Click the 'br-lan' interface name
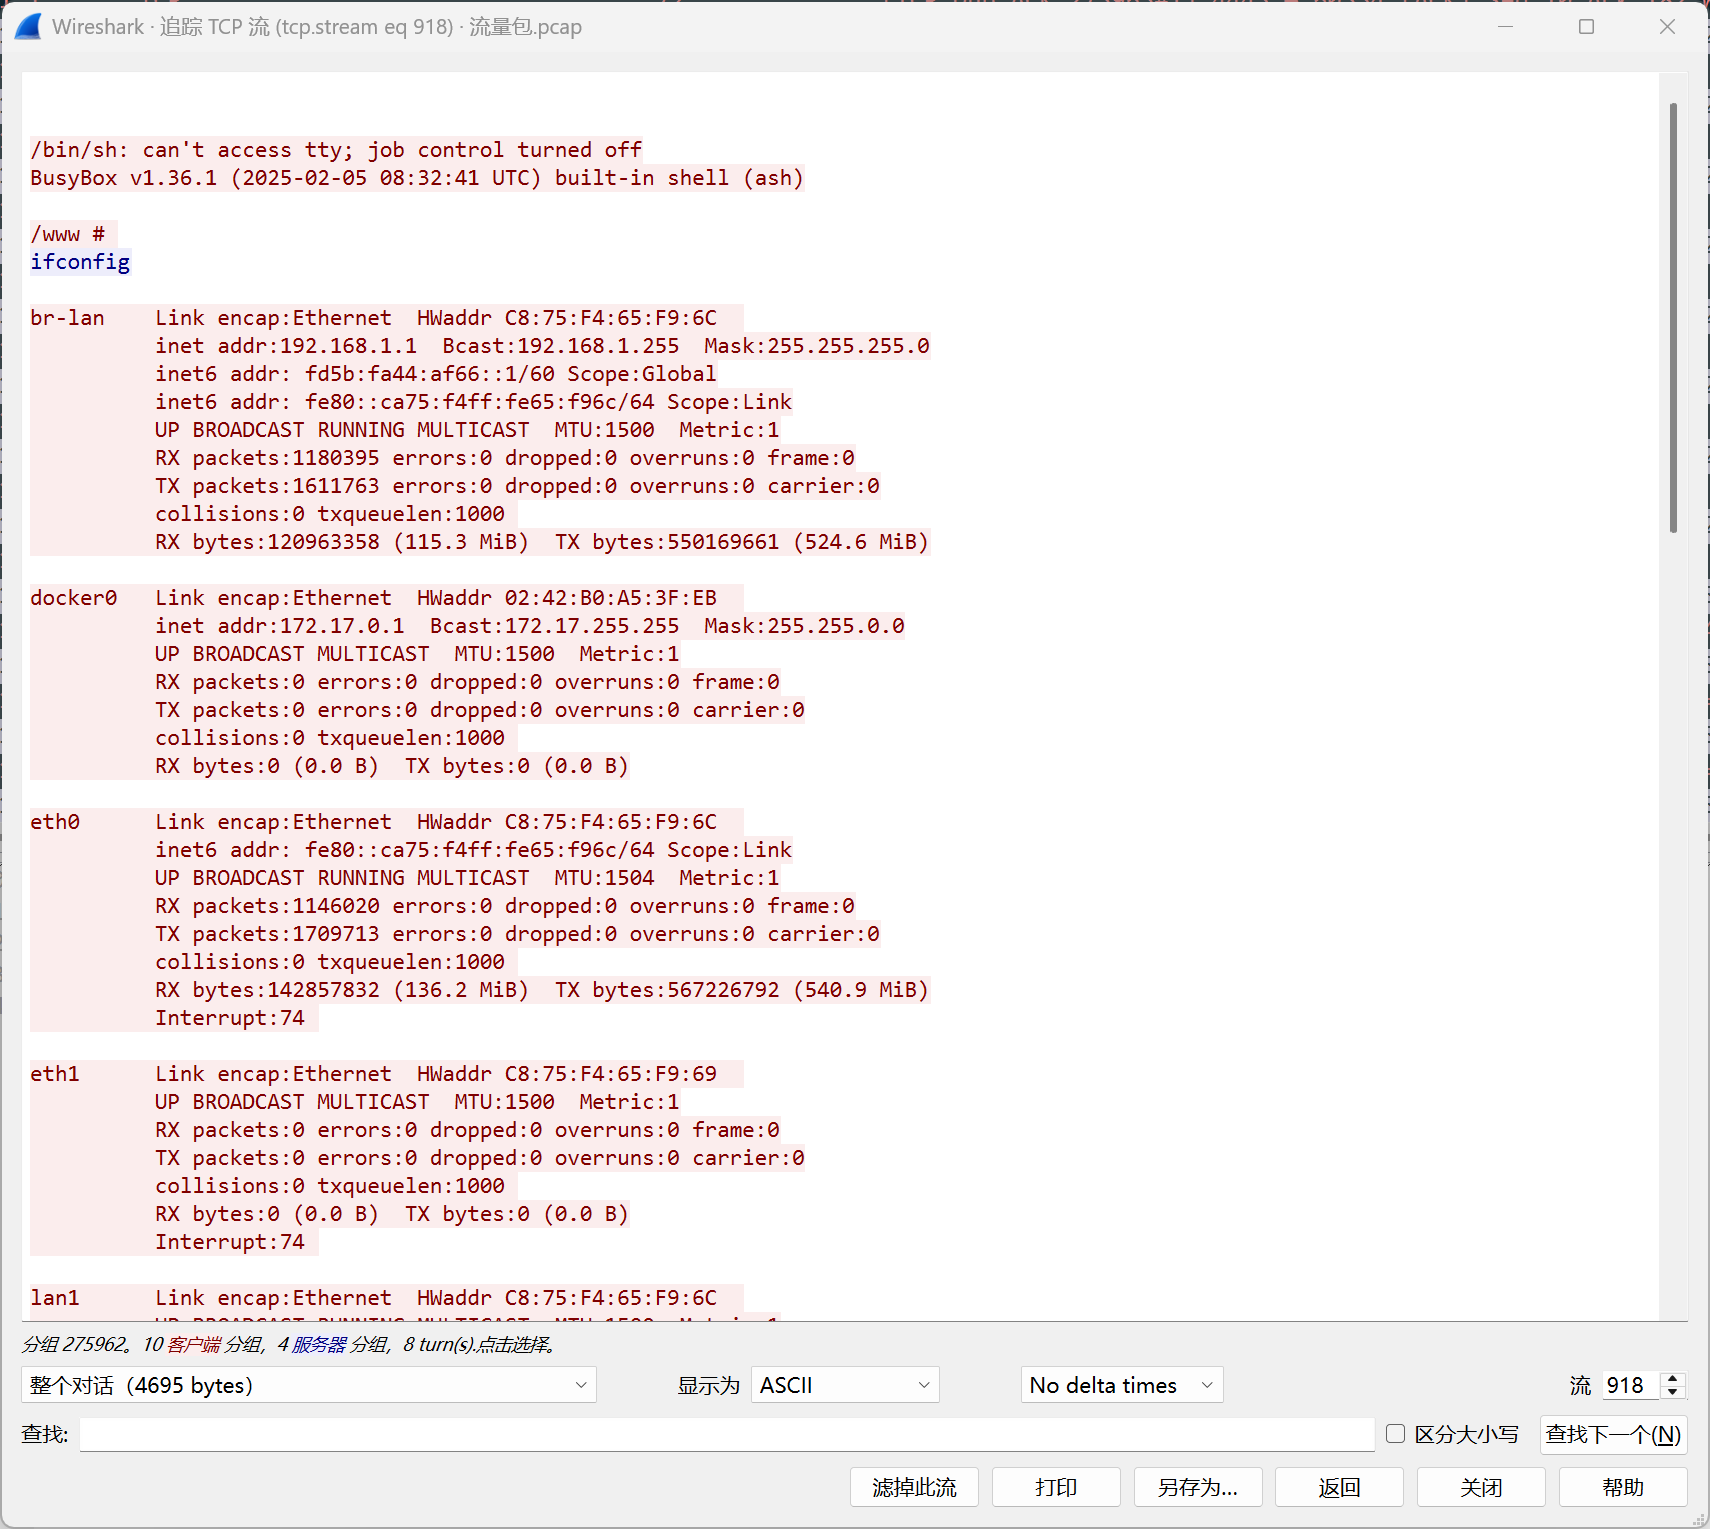Screen dimensions: 1710x1529 click(67, 318)
